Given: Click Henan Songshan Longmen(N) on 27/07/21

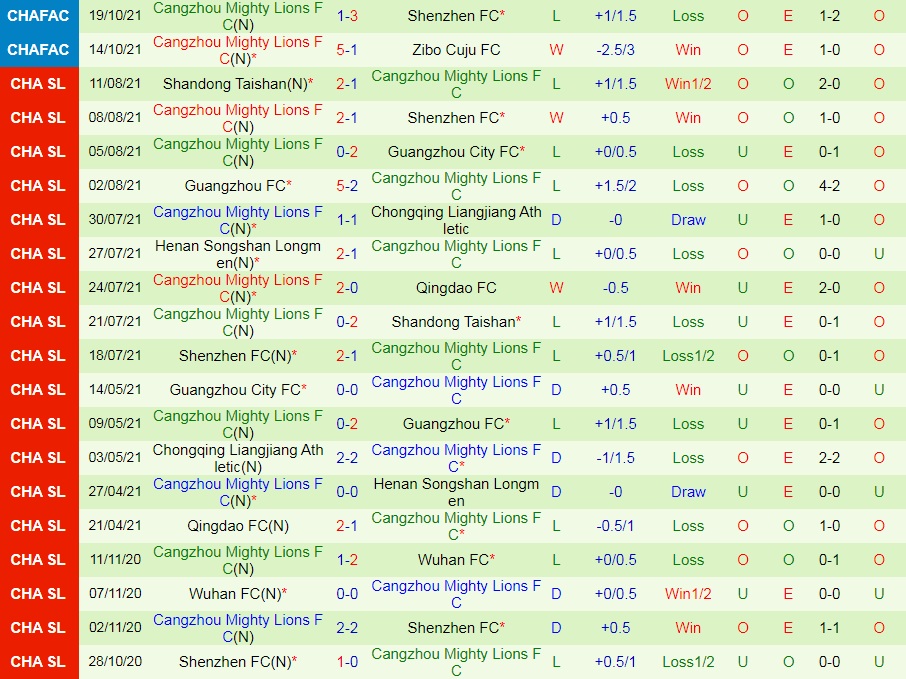Looking at the screenshot, I should 237,254.
